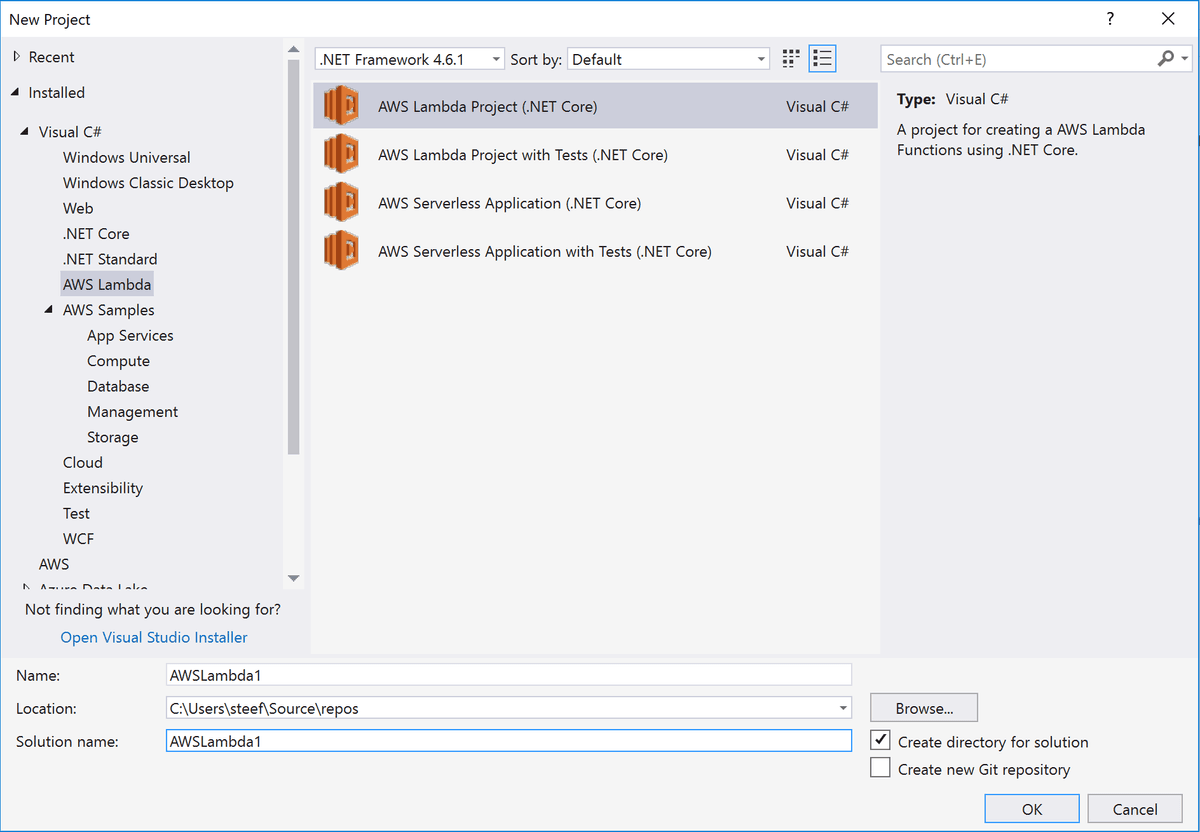
Task: Select the .NET Core category
Action: (96, 233)
